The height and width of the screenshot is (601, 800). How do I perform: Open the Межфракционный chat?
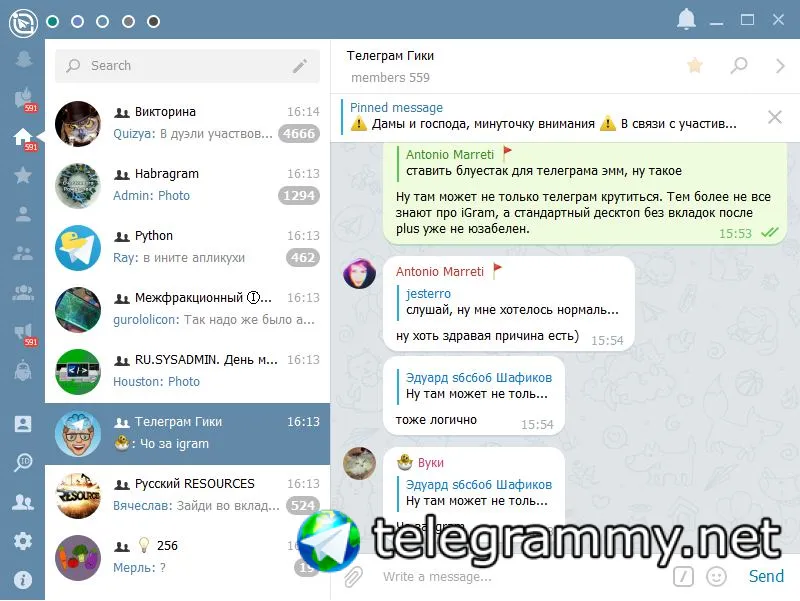187,309
